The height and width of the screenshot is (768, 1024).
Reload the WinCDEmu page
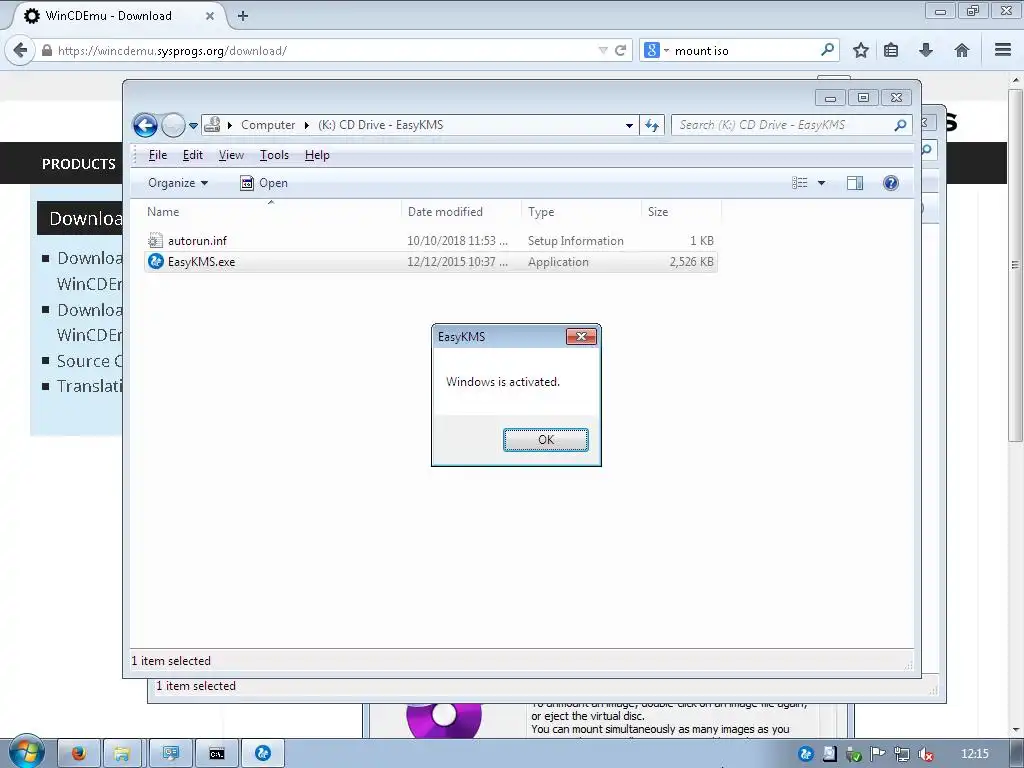point(620,50)
